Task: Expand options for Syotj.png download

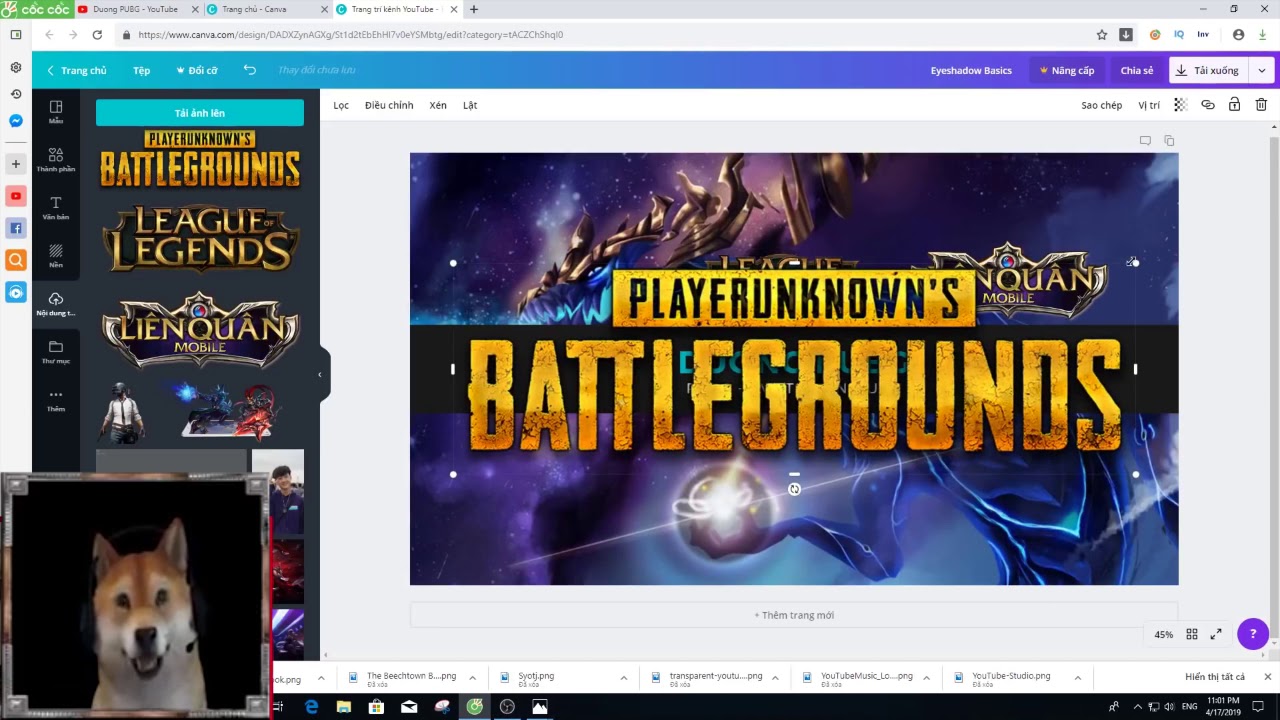Action: pyautogui.click(x=623, y=678)
